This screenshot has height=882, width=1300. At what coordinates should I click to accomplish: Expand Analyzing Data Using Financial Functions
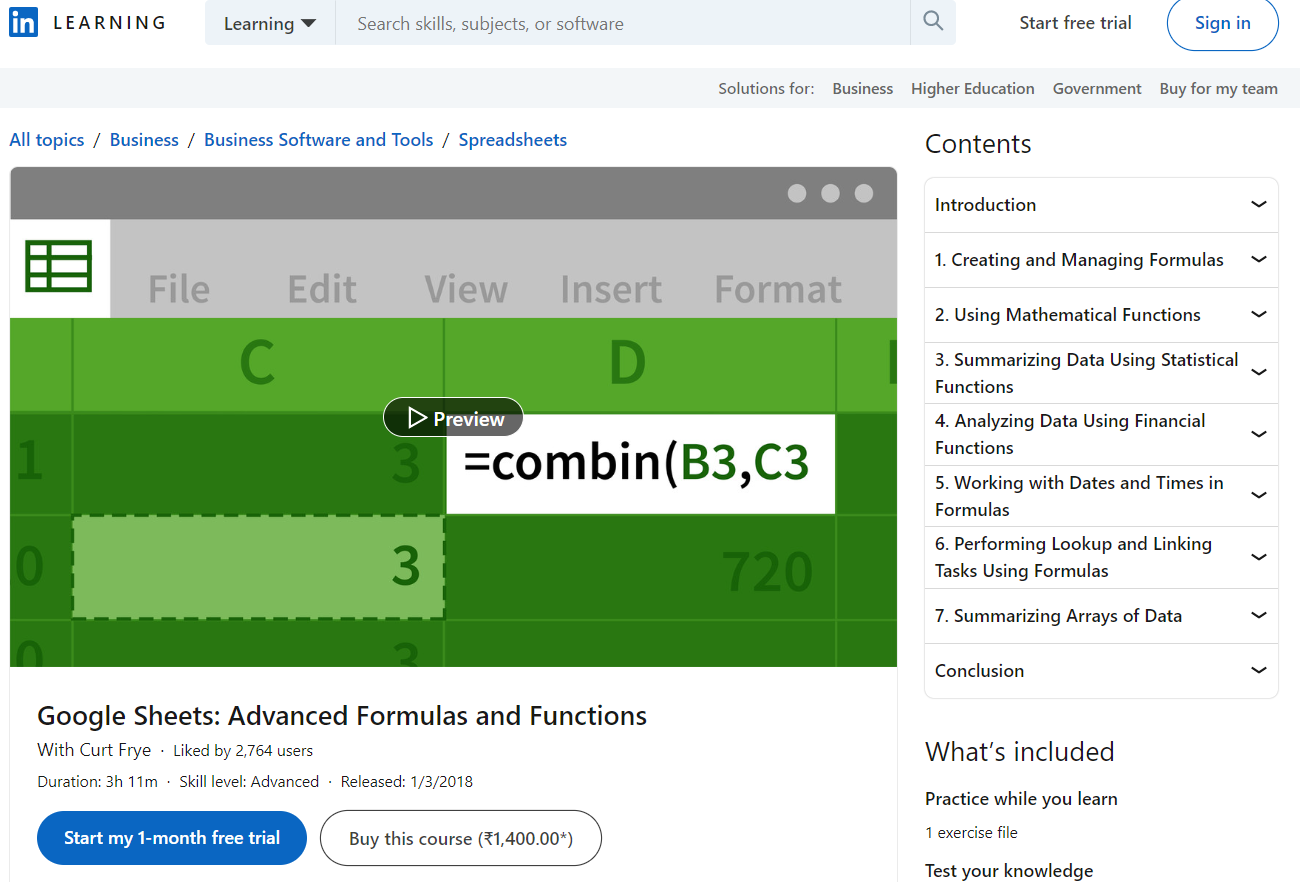[1101, 435]
